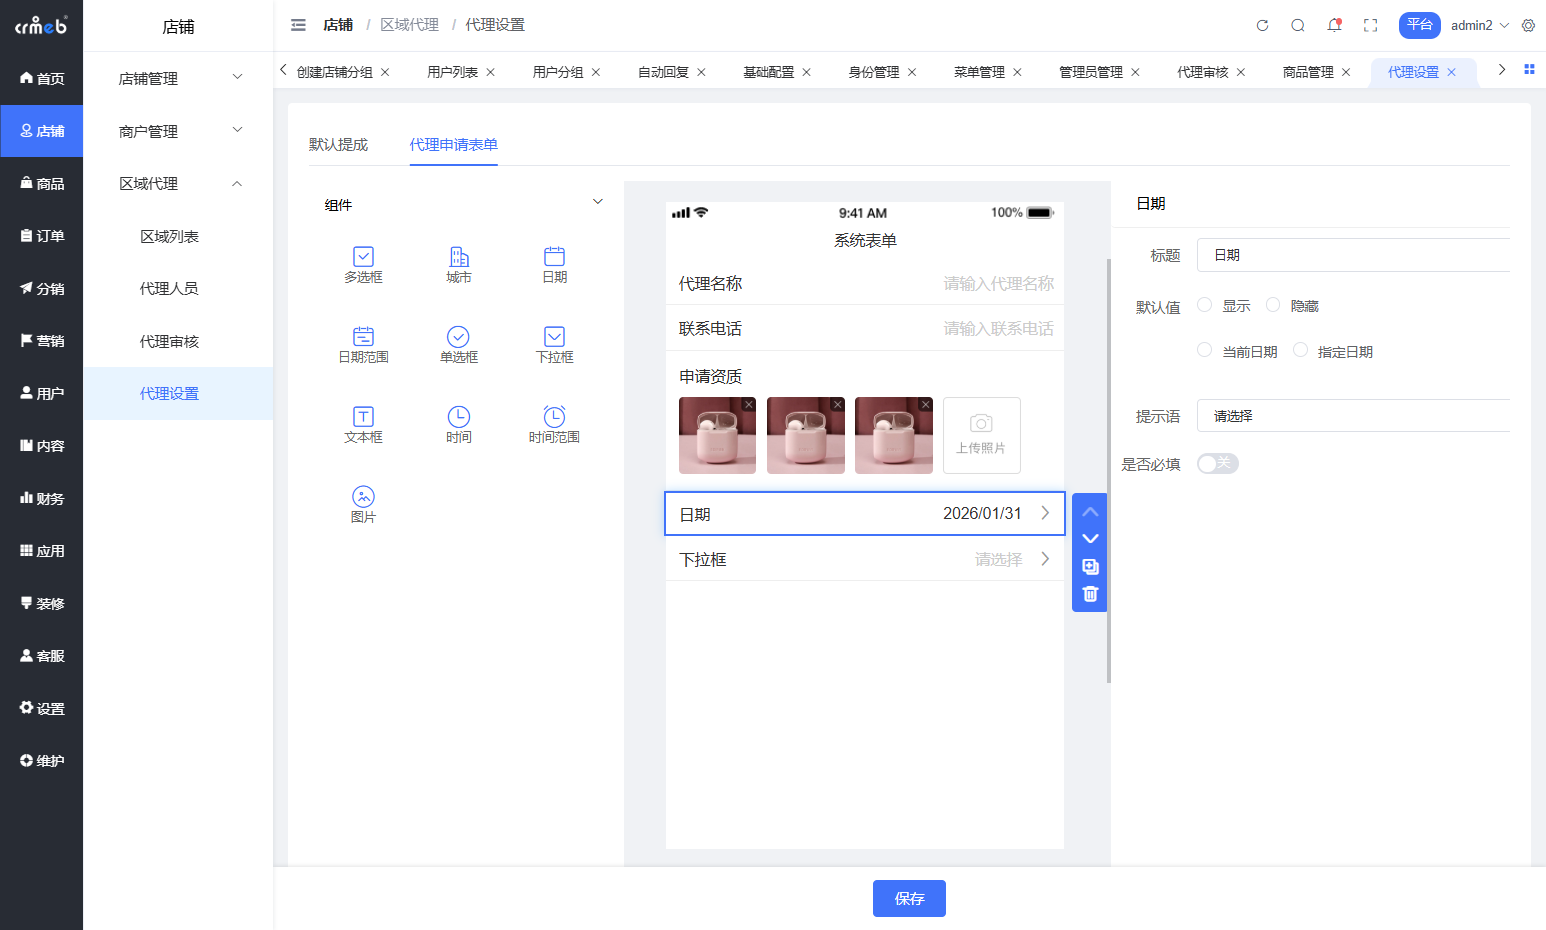Expand the 店铺管理 sidebar menu
1546x930 pixels.
click(178, 78)
